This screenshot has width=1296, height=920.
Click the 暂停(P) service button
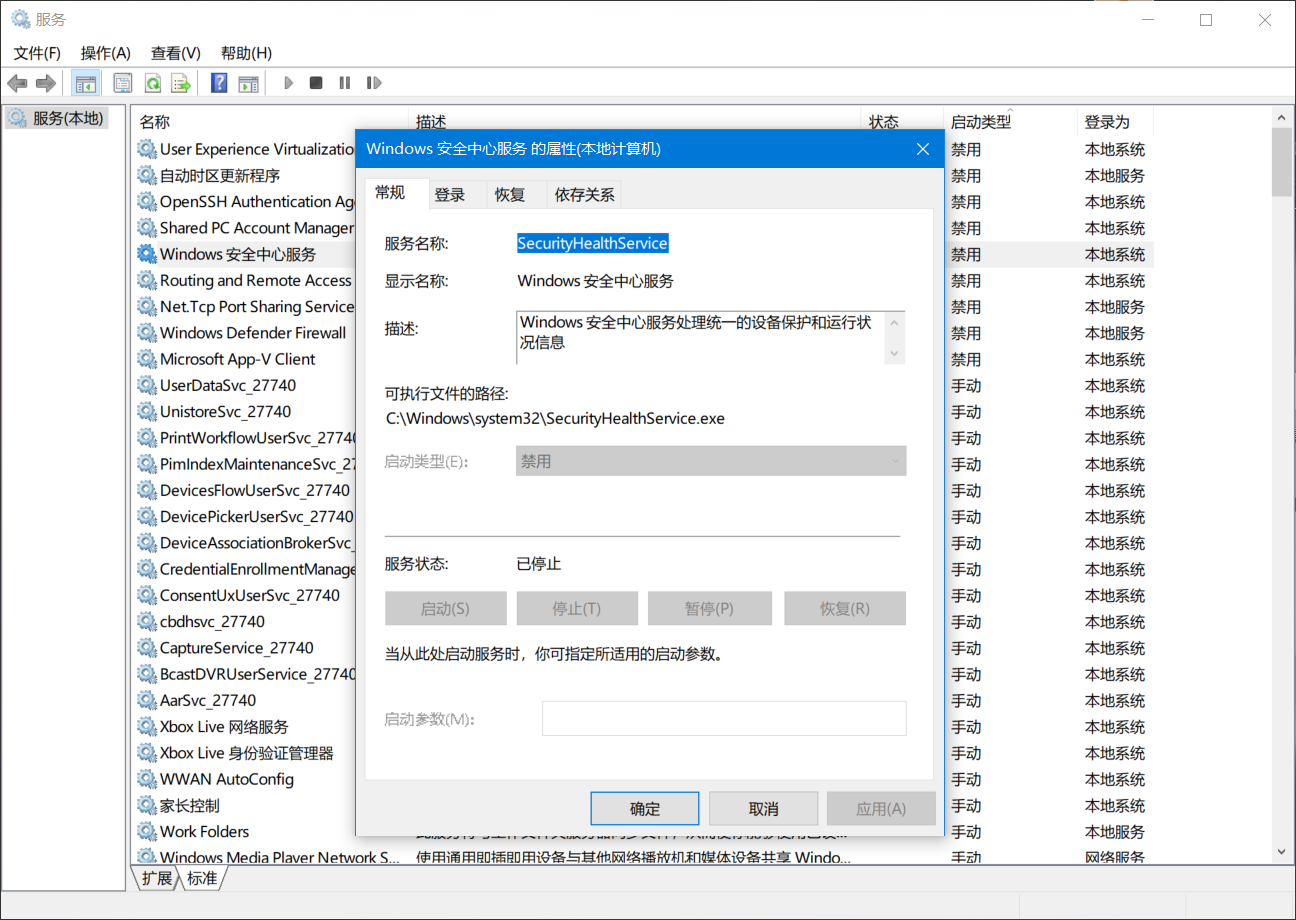[710, 608]
